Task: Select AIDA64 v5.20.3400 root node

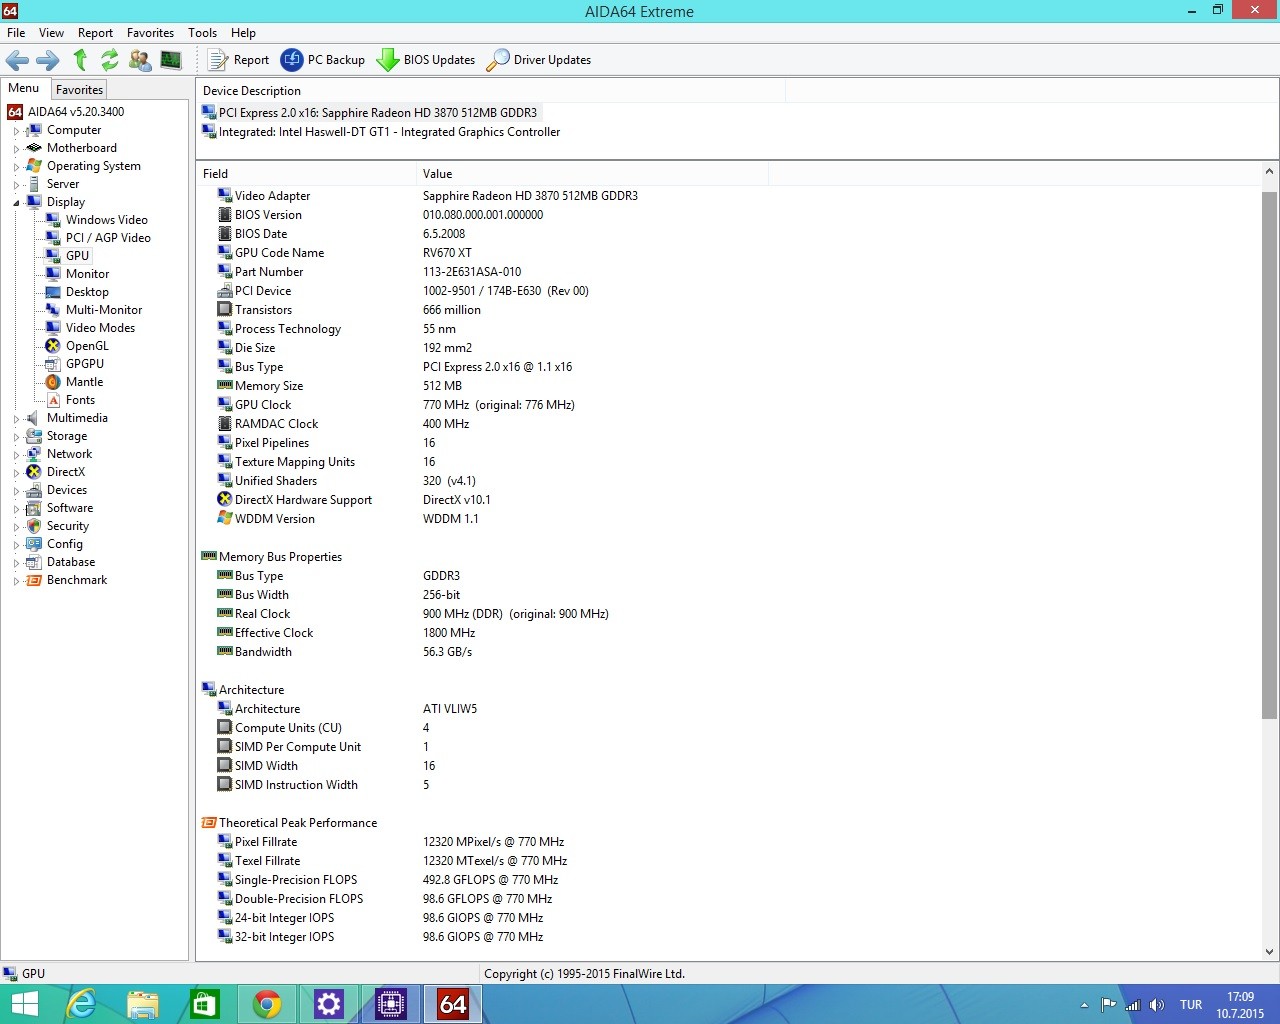Action: pyautogui.click(x=76, y=112)
